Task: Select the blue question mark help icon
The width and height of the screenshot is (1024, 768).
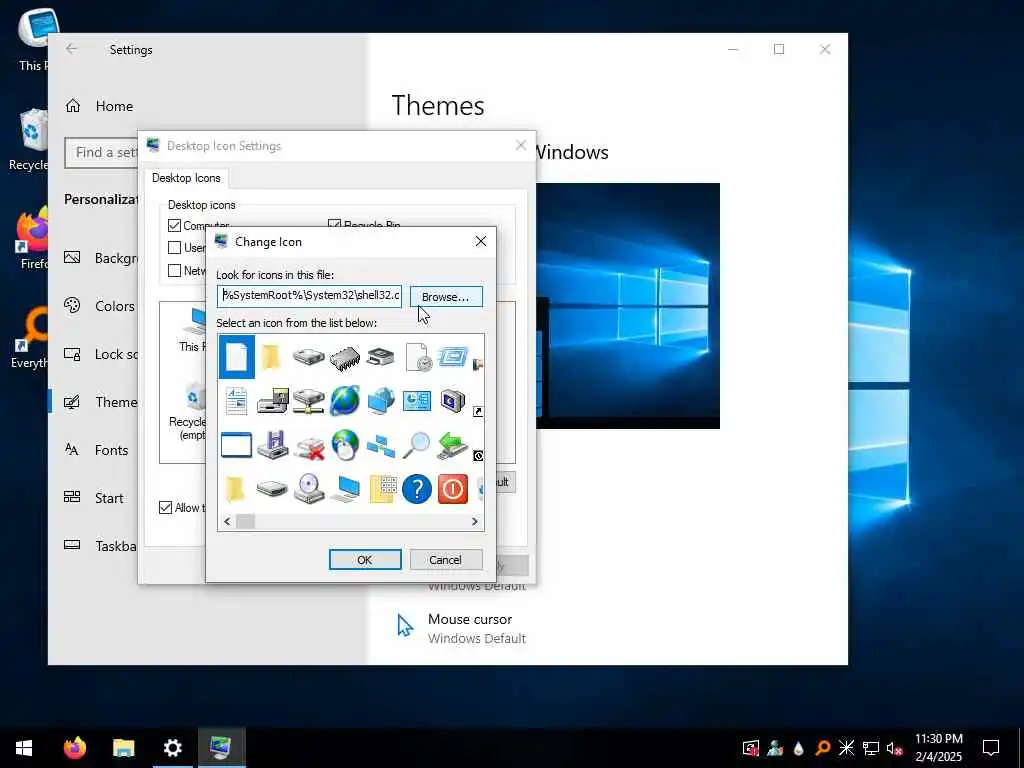Action: tap(417, 489)
